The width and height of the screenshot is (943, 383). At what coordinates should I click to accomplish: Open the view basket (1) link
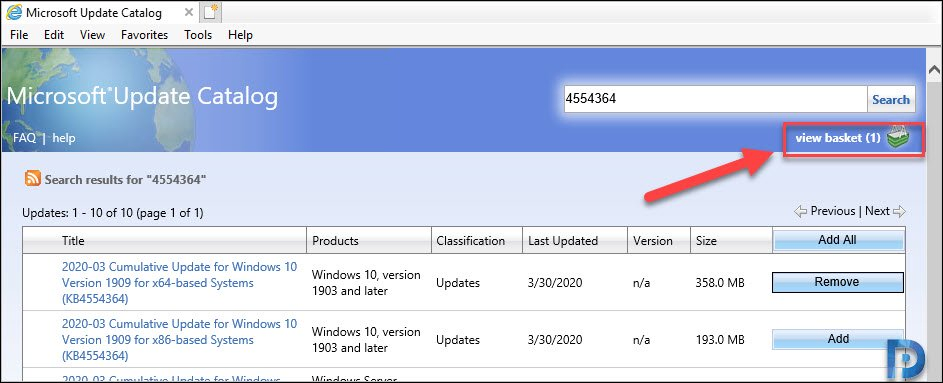(x=838, y=138)
